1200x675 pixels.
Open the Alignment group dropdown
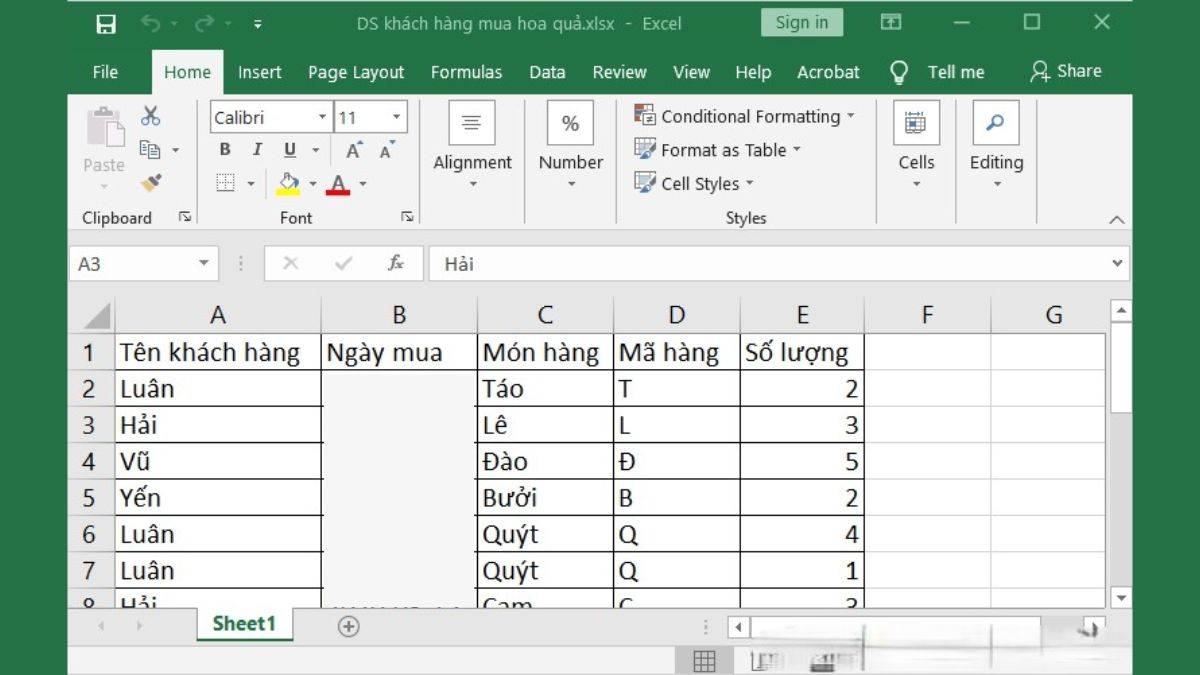point(472,145)
